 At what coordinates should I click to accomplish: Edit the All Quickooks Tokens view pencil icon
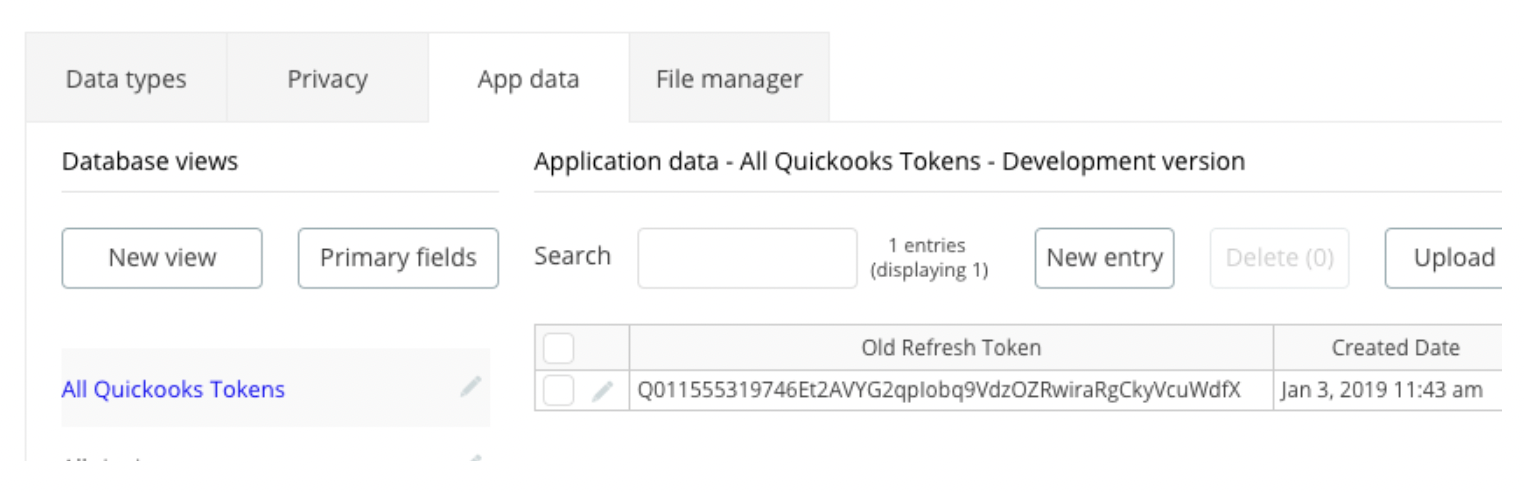471,387
